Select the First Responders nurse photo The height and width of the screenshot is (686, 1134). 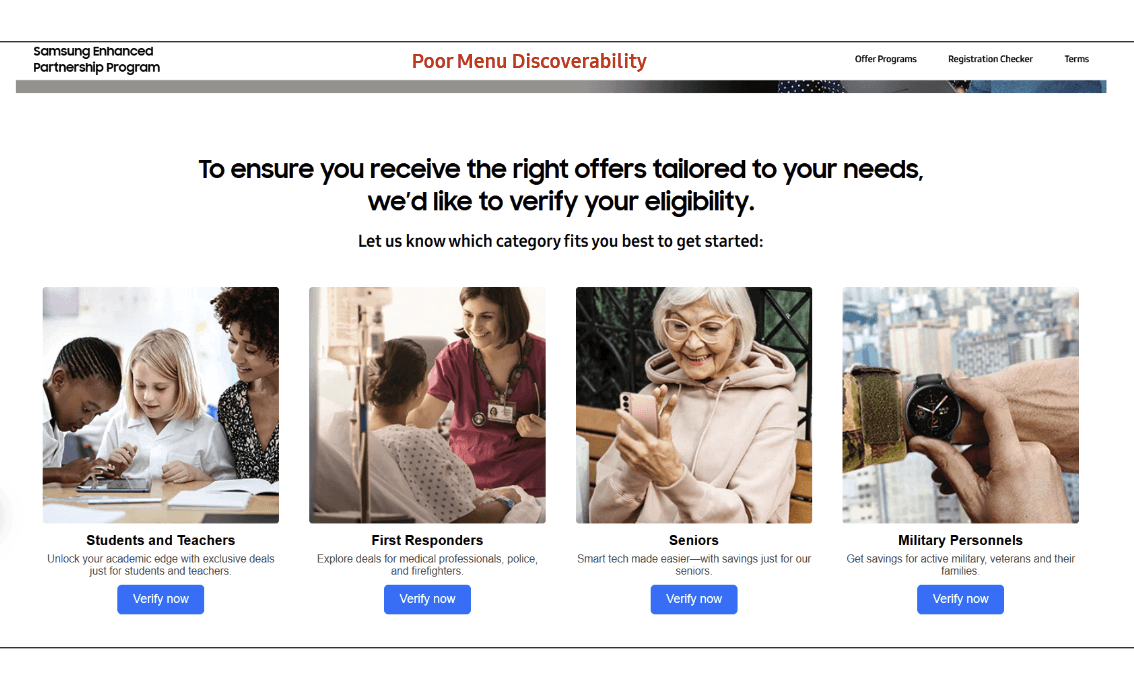point(427,405)
